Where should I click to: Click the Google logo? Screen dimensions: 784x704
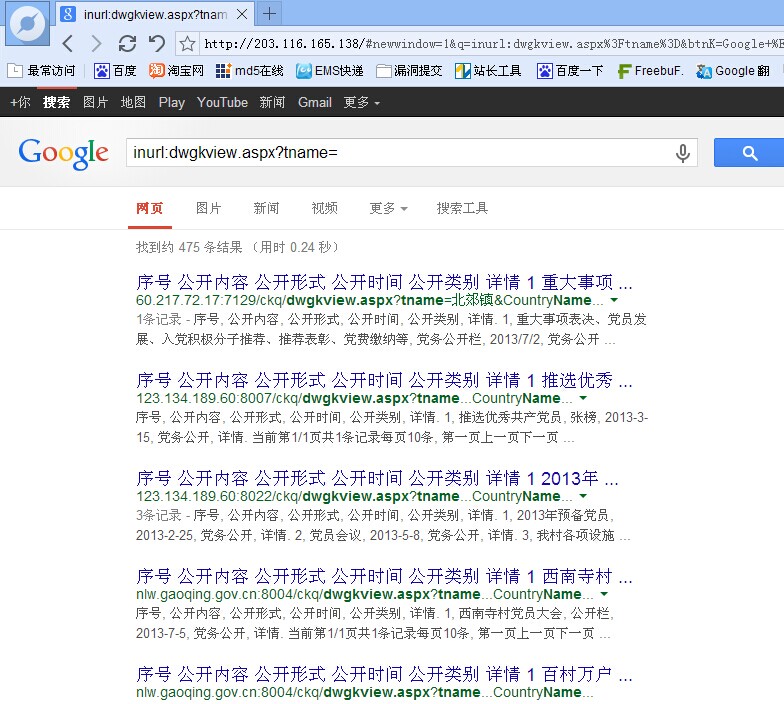coord(64,153)
